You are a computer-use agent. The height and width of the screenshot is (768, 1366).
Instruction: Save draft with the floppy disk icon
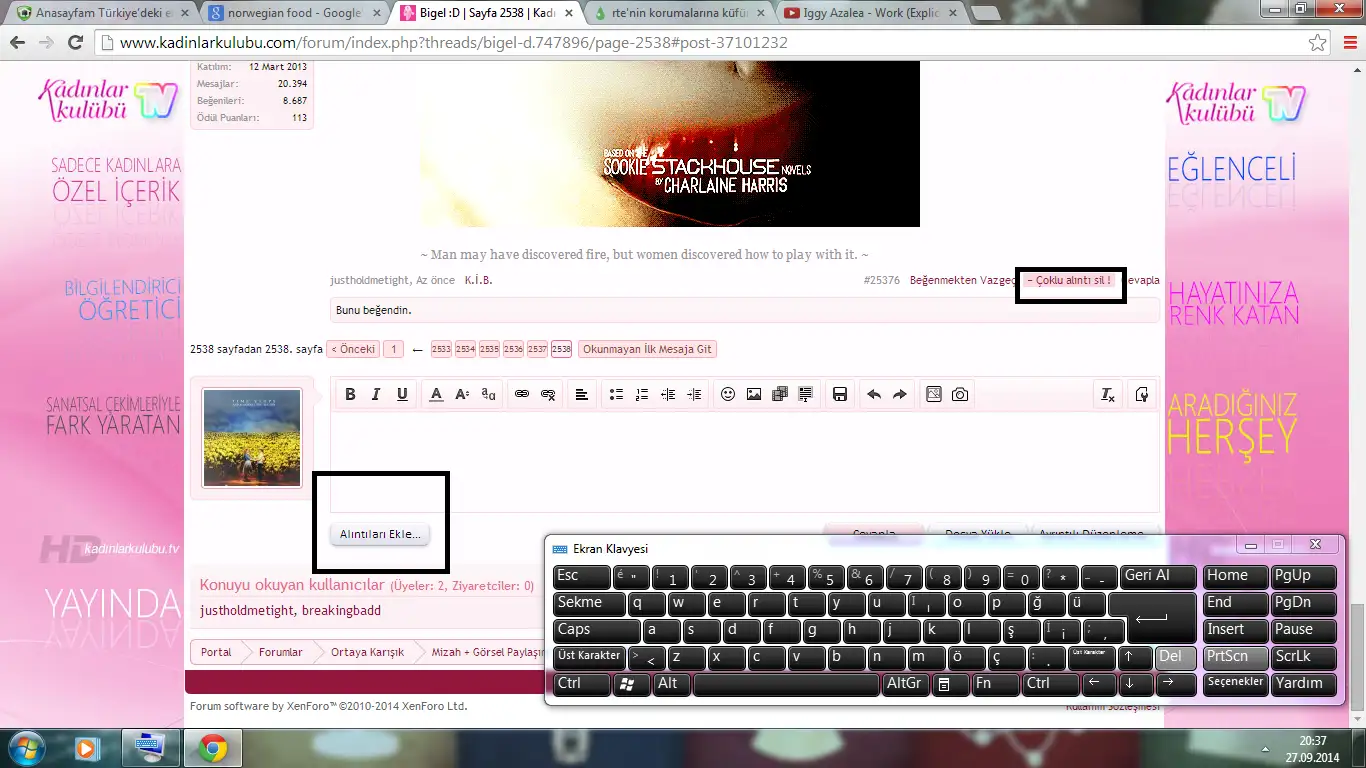(x=840, y=395)
